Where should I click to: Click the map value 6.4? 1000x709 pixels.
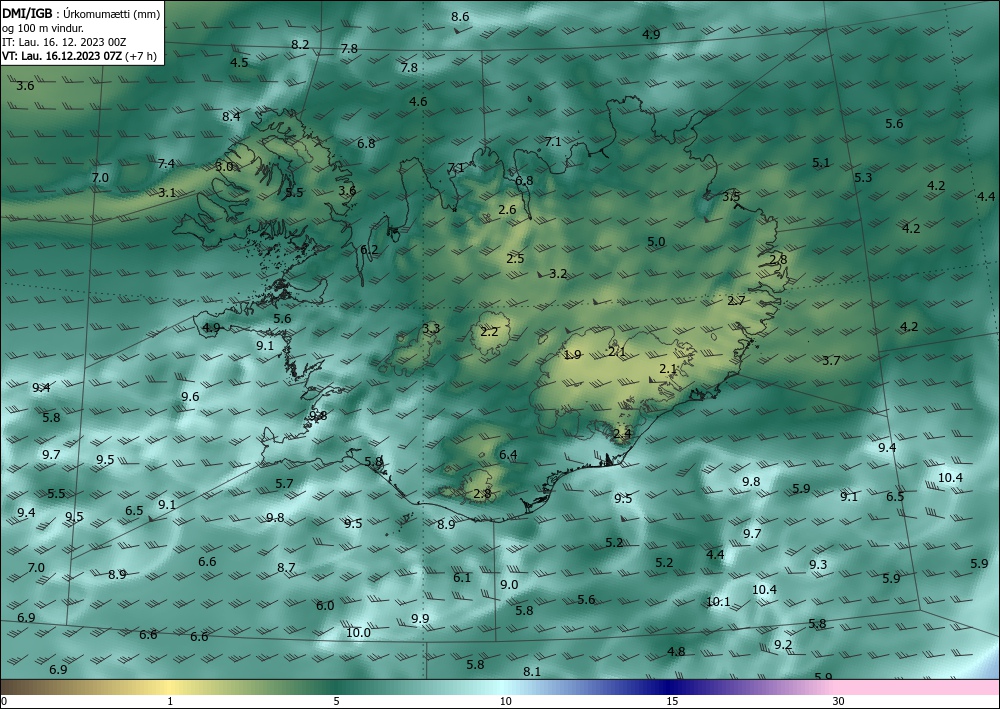pos(508,455)
